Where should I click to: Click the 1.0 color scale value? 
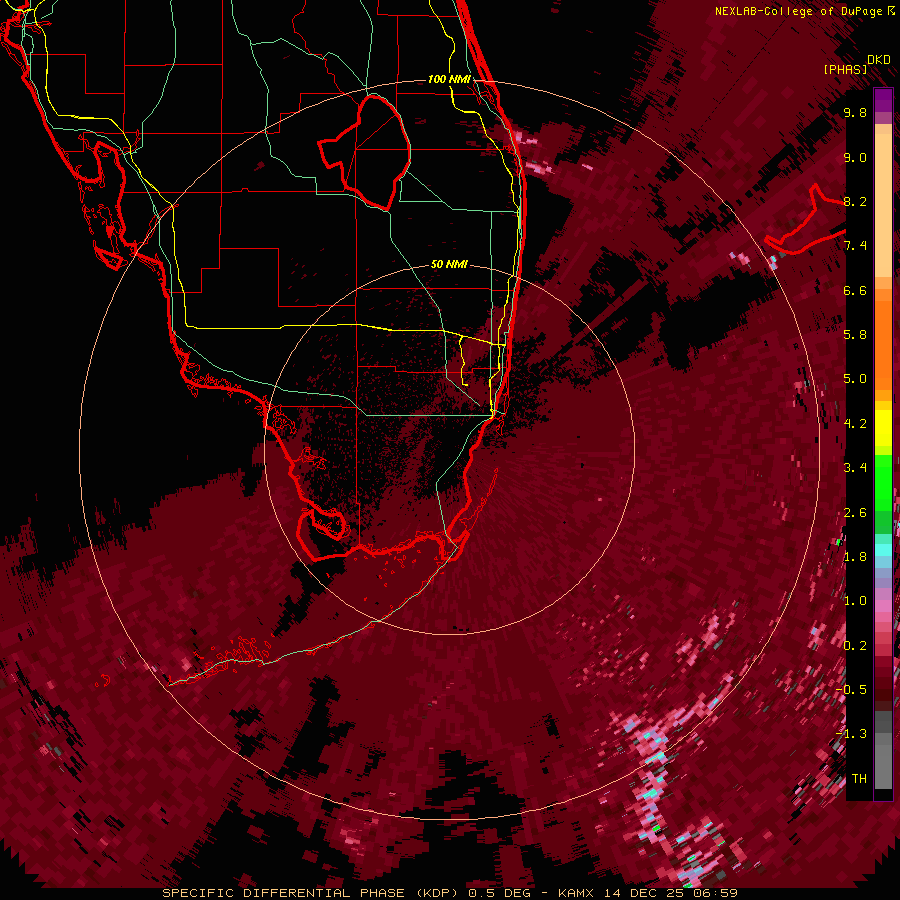coord(855,601)
